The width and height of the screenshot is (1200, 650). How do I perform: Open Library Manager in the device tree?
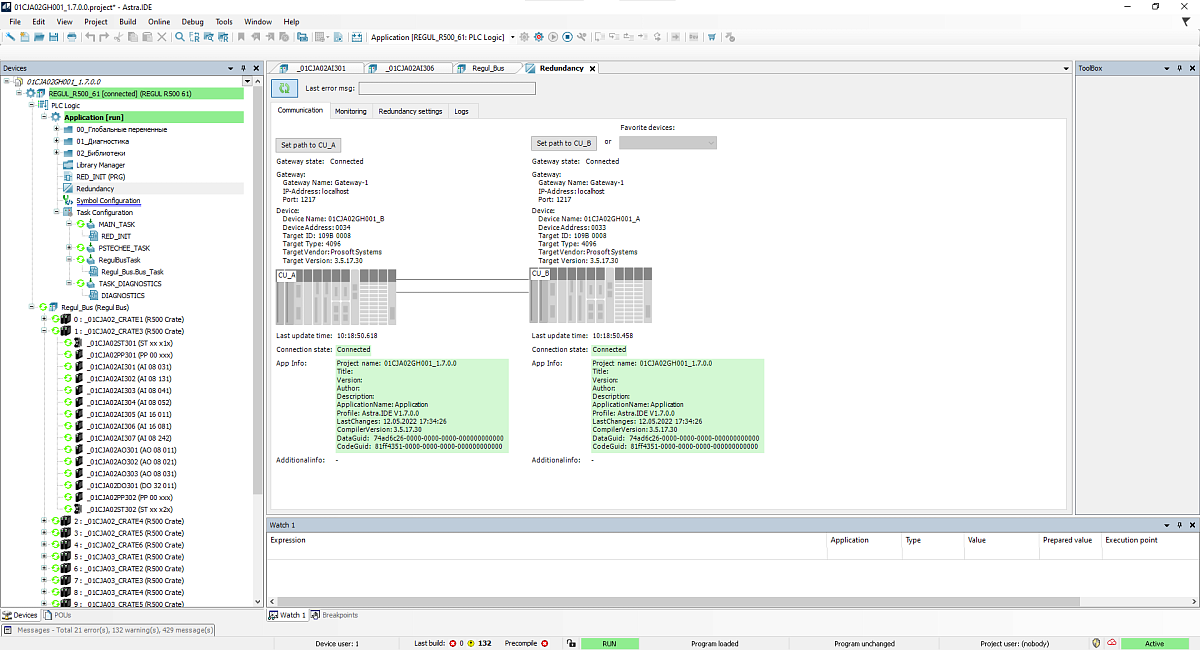click(x=100, y=165)
